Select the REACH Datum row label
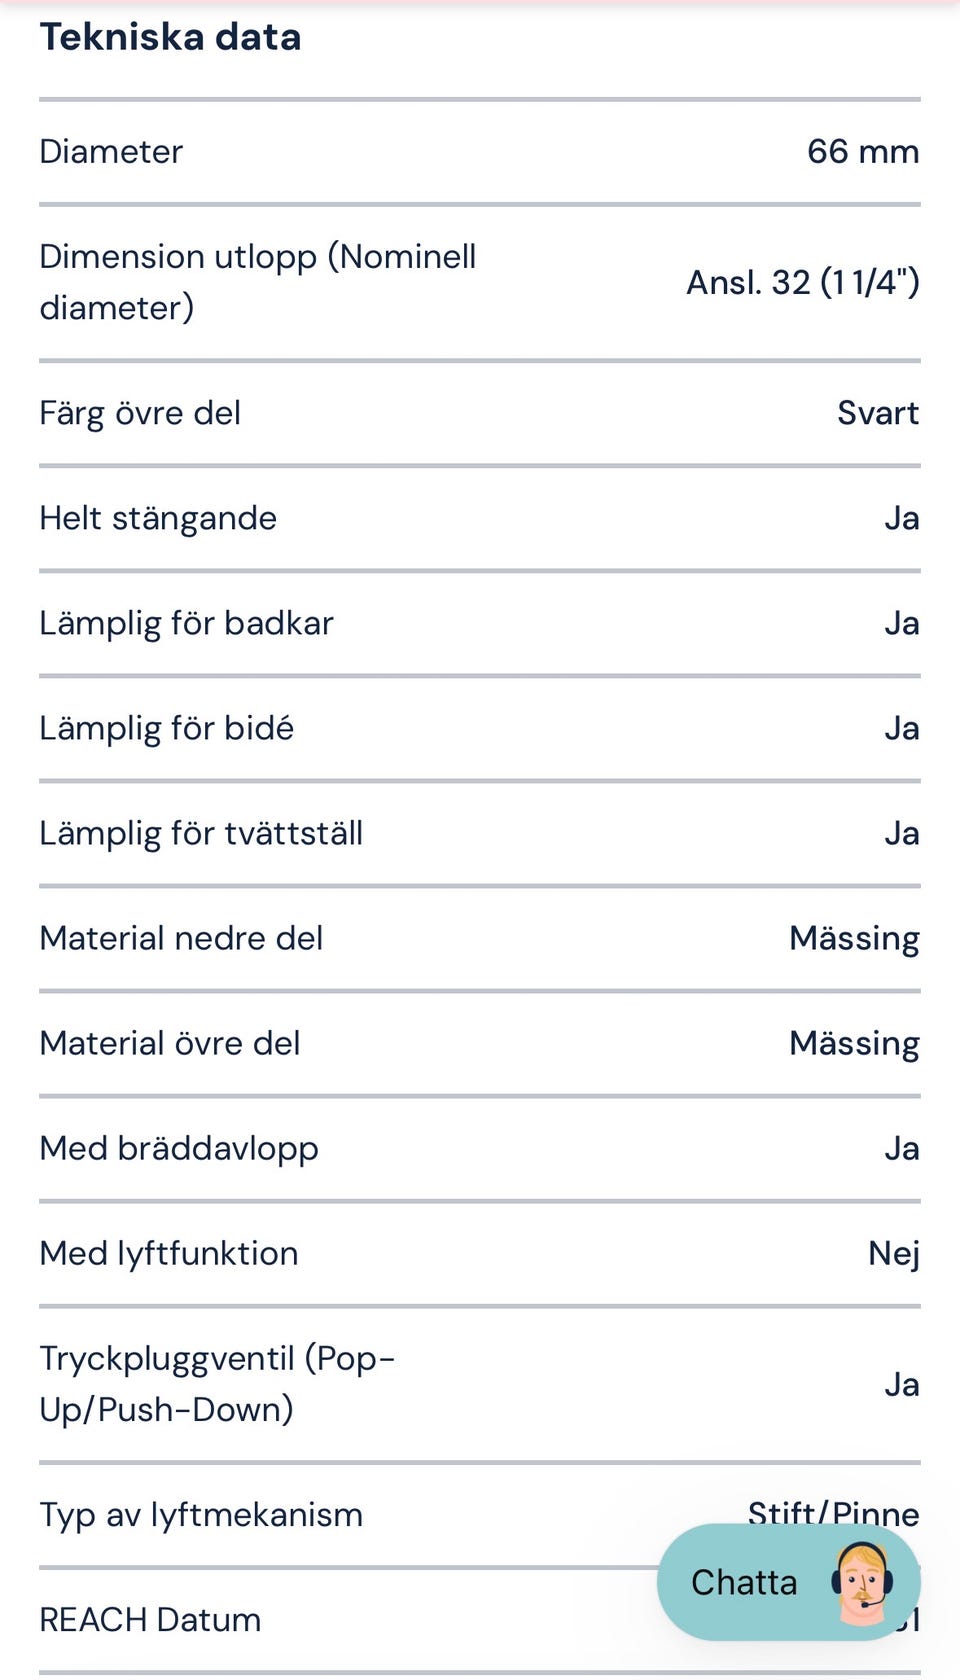Viewport: 960px width, 1680px height. [x=150, y=1620]
